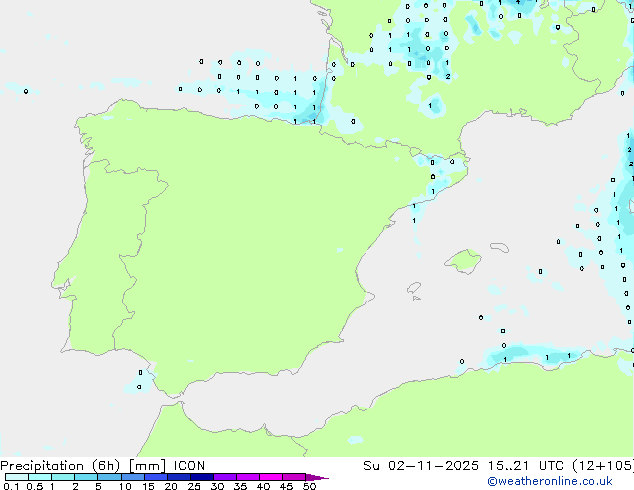Click Mallorca island on the map
634x490 pixels.
(x=464, y=262)
